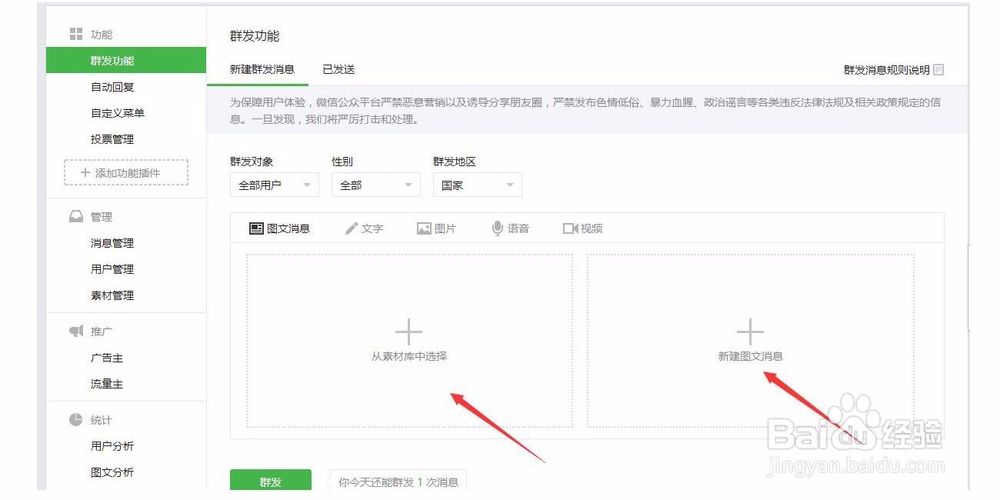The height and width of the screenshot is (500, 1000).
Task: Open 自动回复 in the sidebar
Action: (112, 87)
